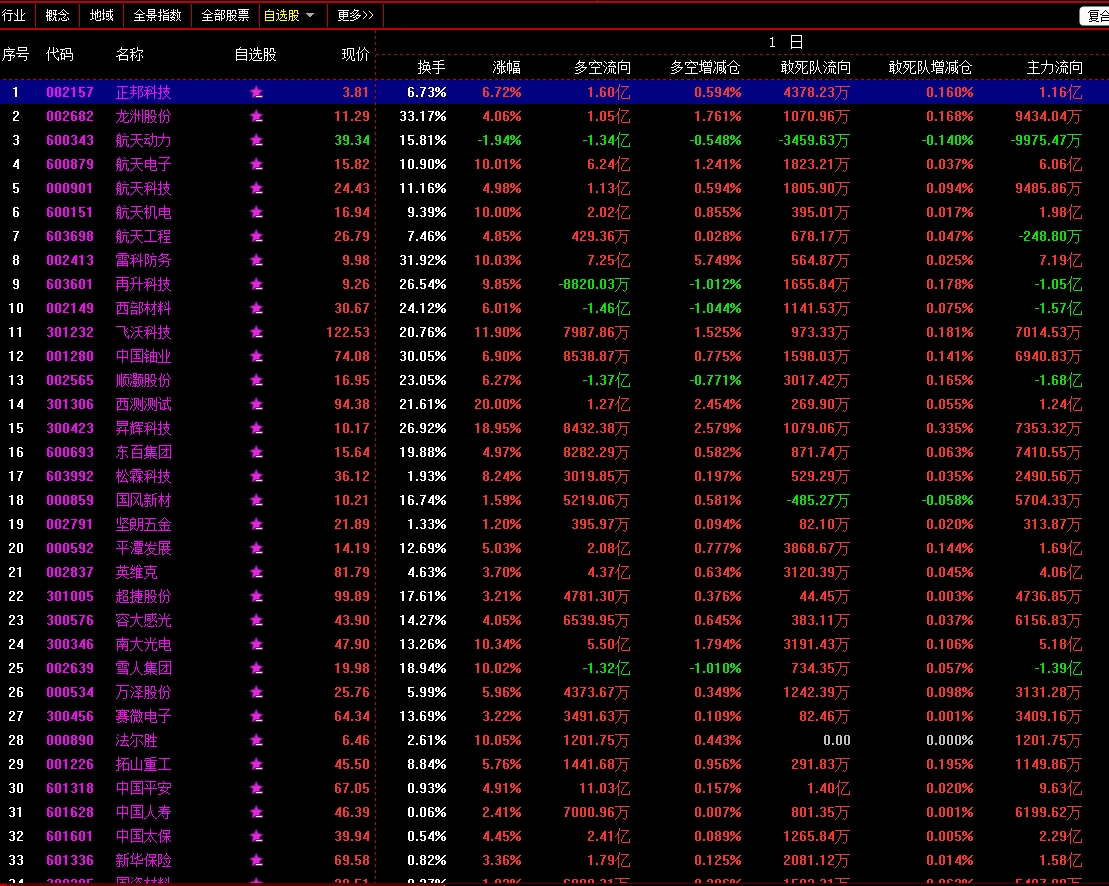Toggle favorite star for 东百集团
Viewport: 1109px width, 886px height.
(256, 453)
